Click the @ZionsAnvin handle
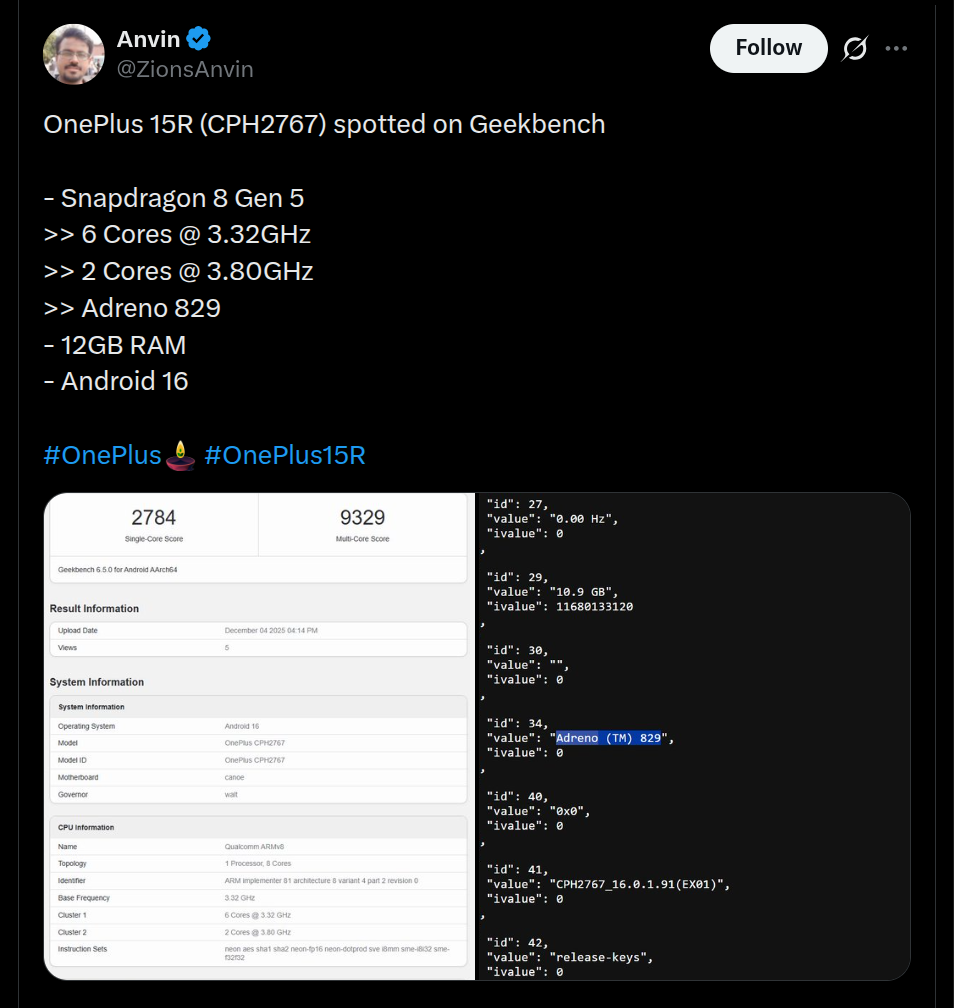Viewport: 954px width, 1008px height. [x=185, y=69]
